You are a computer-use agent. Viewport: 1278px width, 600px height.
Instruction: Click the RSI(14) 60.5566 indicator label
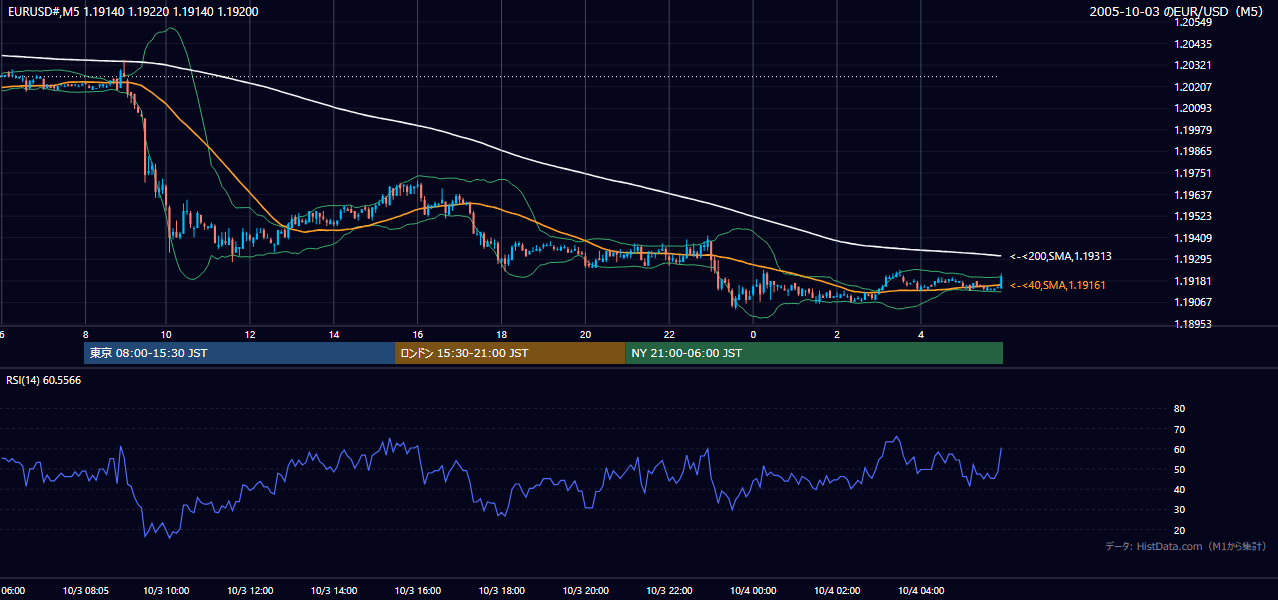(x=44, y=381)
